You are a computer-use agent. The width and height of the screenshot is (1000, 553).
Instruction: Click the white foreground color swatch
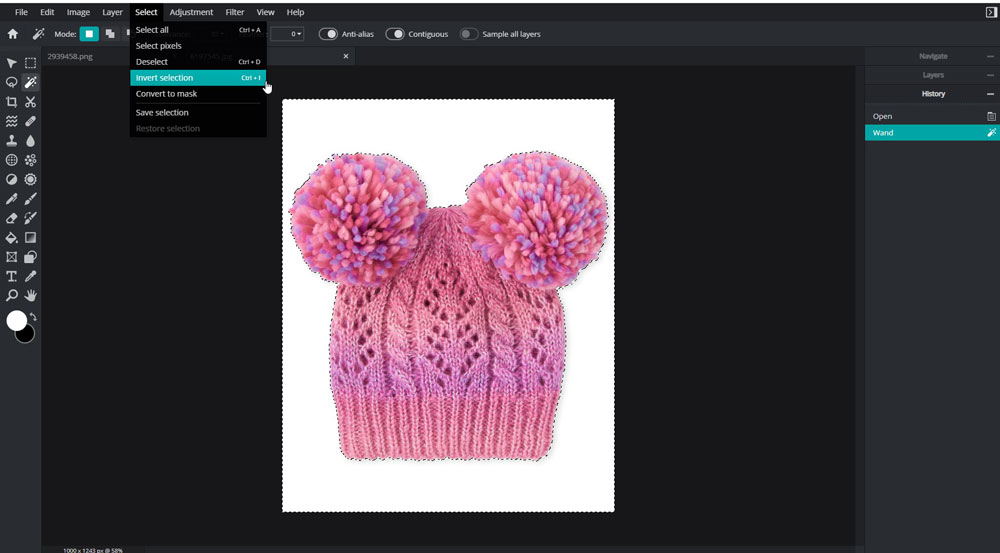pyautogui.click(x=17, y=320)
